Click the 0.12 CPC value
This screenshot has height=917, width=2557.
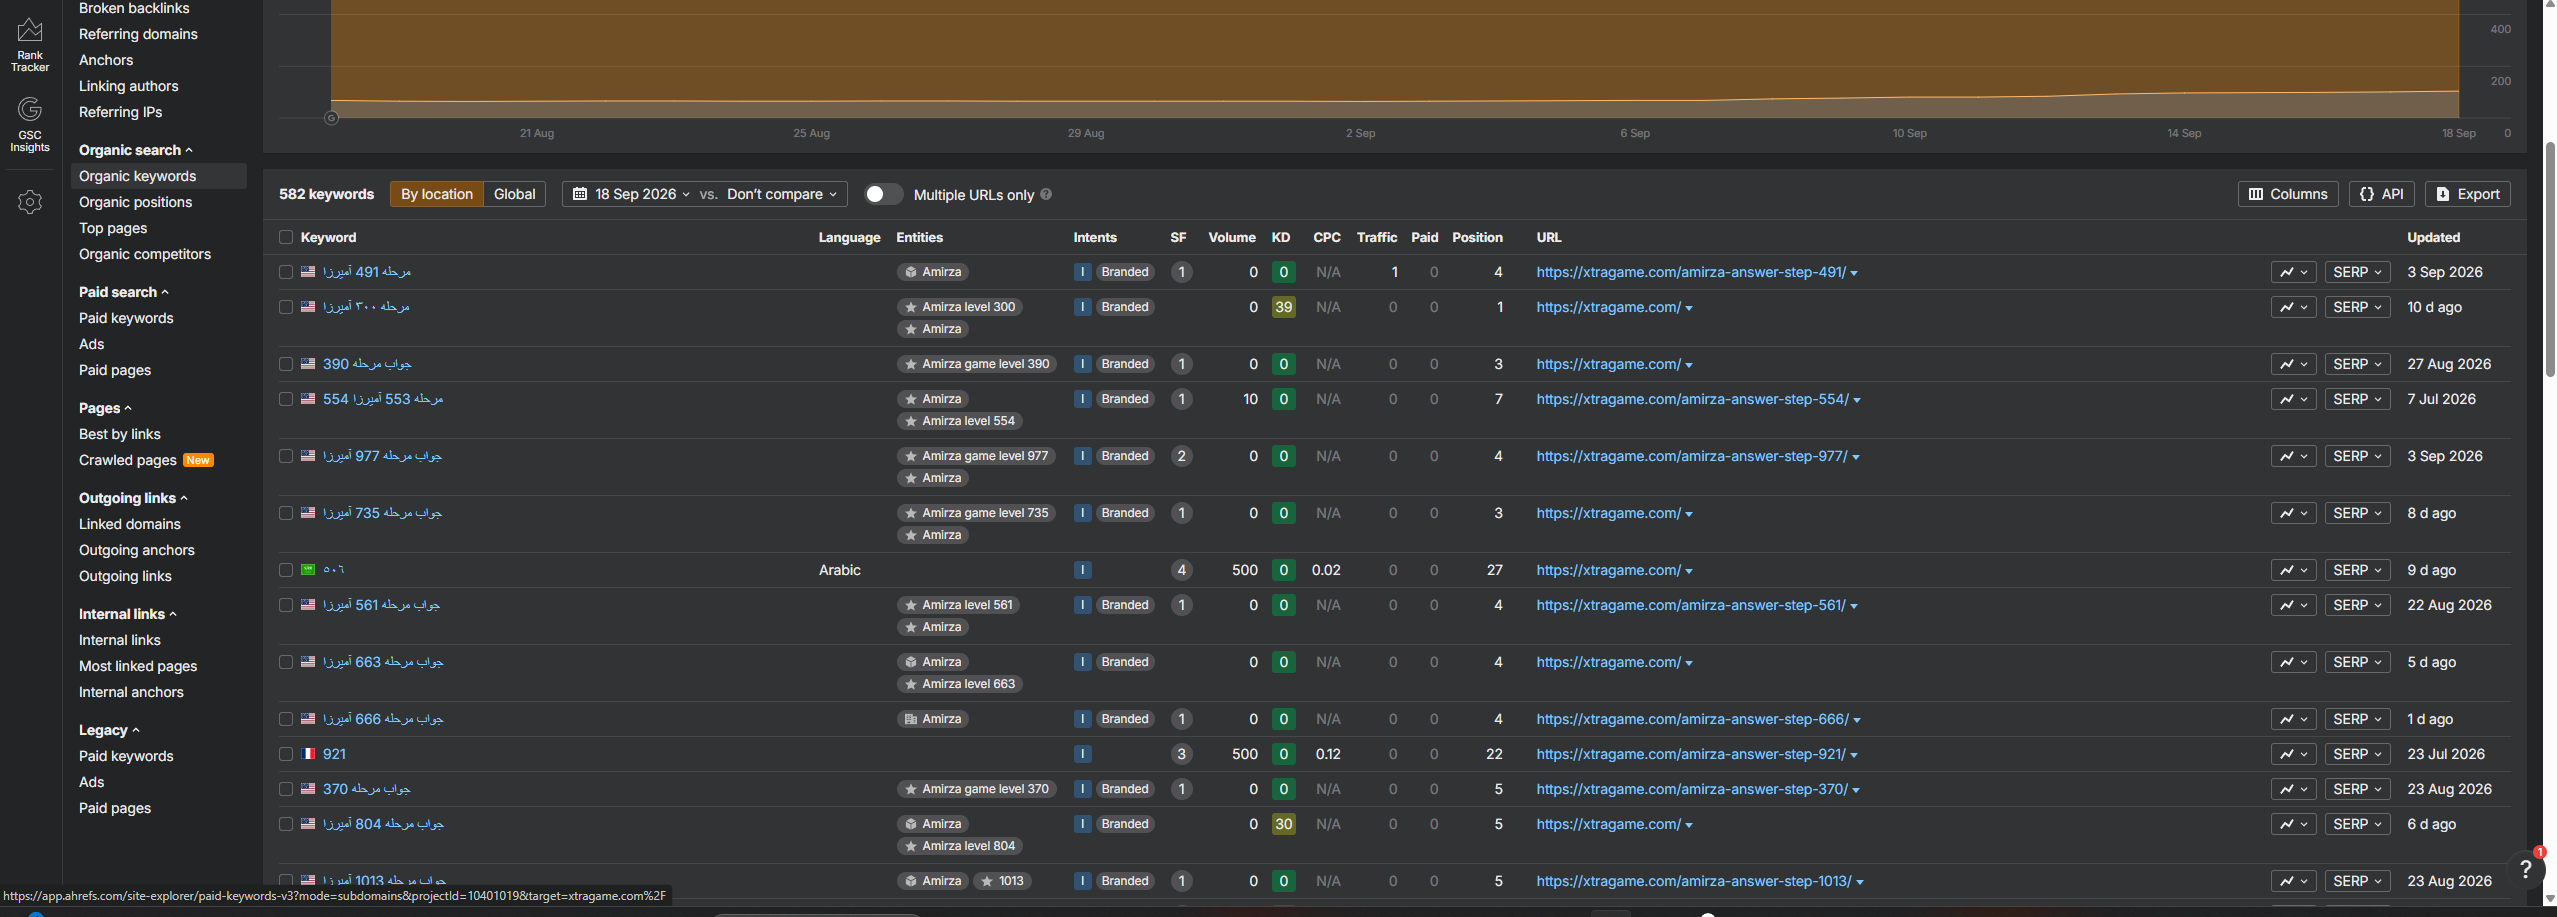coord(1328,754)
